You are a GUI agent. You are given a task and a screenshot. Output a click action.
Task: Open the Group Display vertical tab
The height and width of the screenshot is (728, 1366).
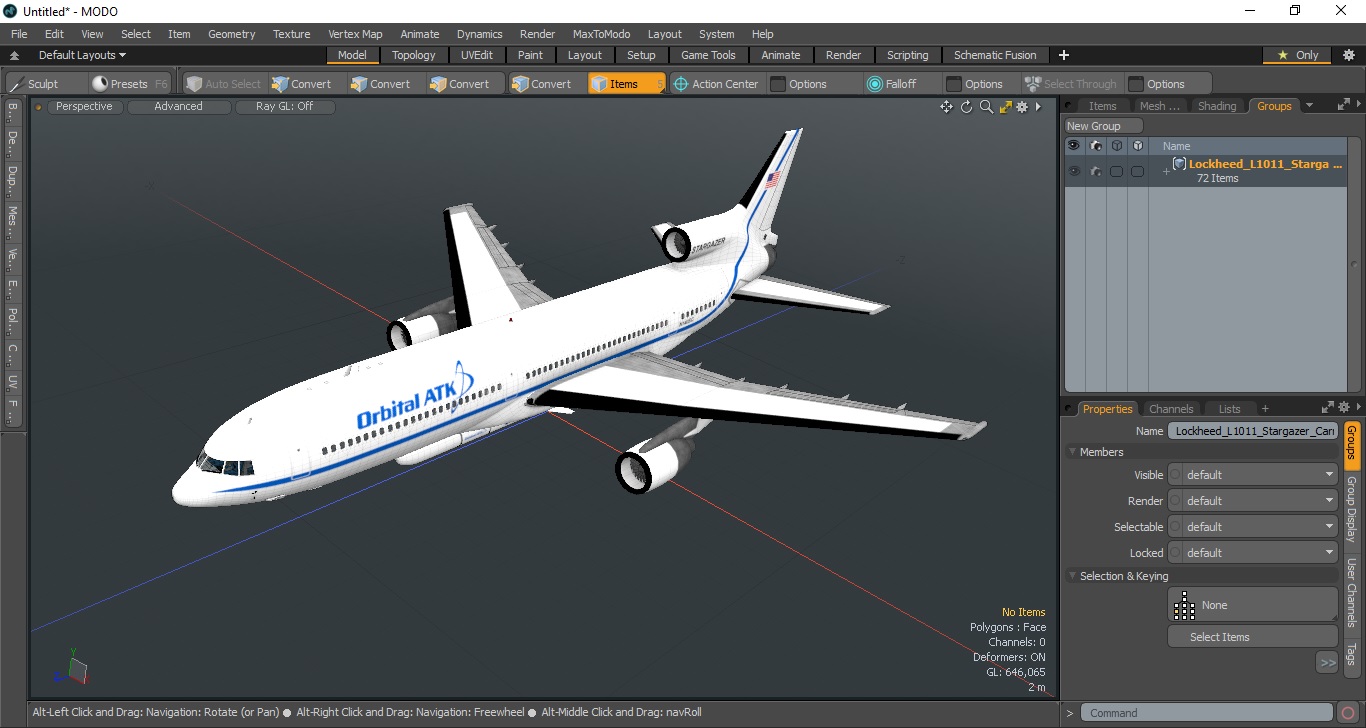[x=1351, y=509]
